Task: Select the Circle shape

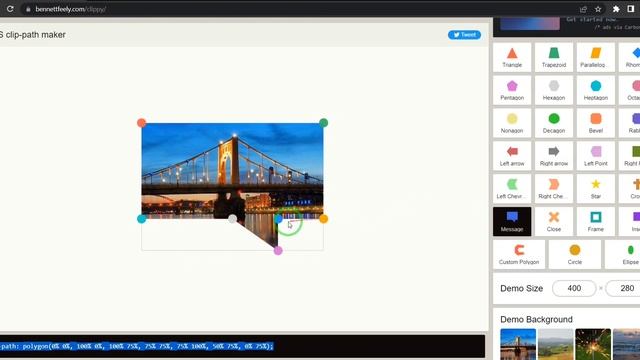Action: 575,254
